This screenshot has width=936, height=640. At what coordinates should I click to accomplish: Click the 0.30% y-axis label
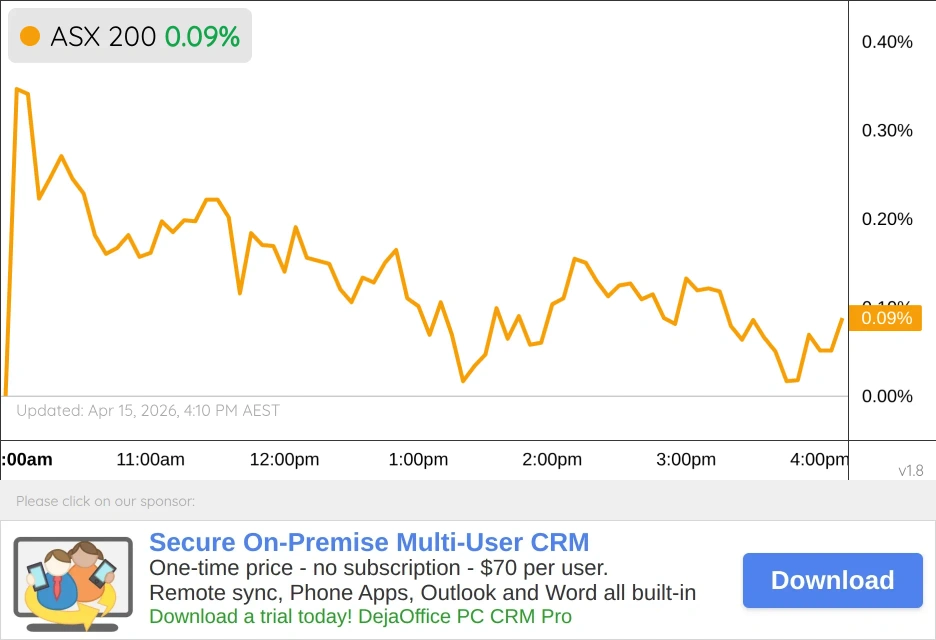coord(887,131)
